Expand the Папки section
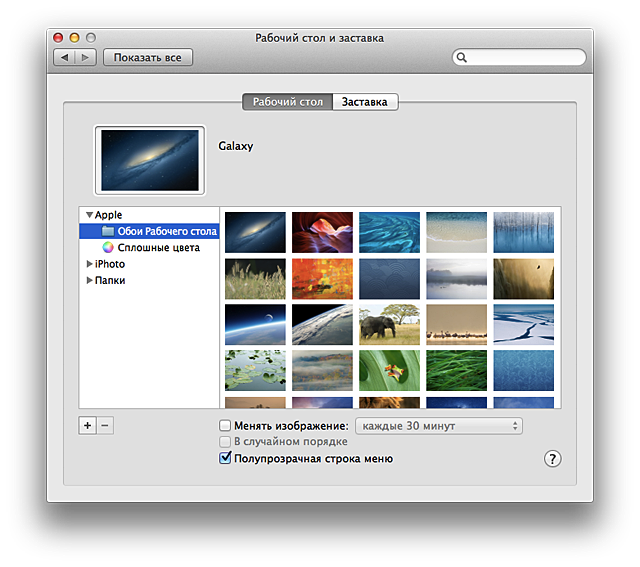 click(89, 281)
